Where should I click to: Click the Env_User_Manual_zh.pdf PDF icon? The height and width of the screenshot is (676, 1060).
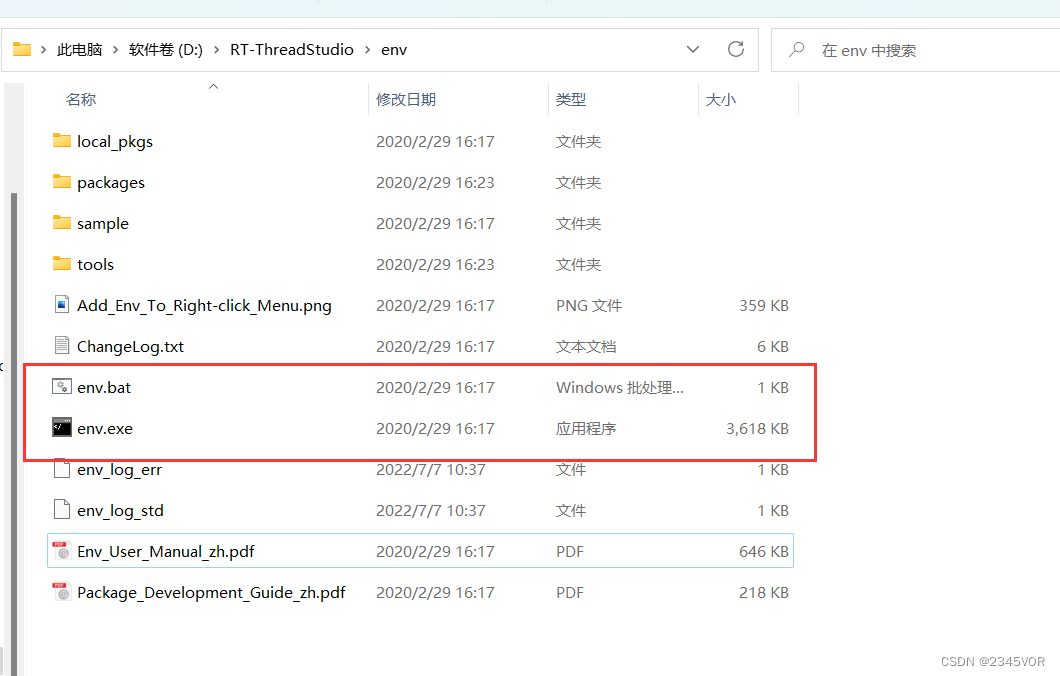(x=62, y=551)
